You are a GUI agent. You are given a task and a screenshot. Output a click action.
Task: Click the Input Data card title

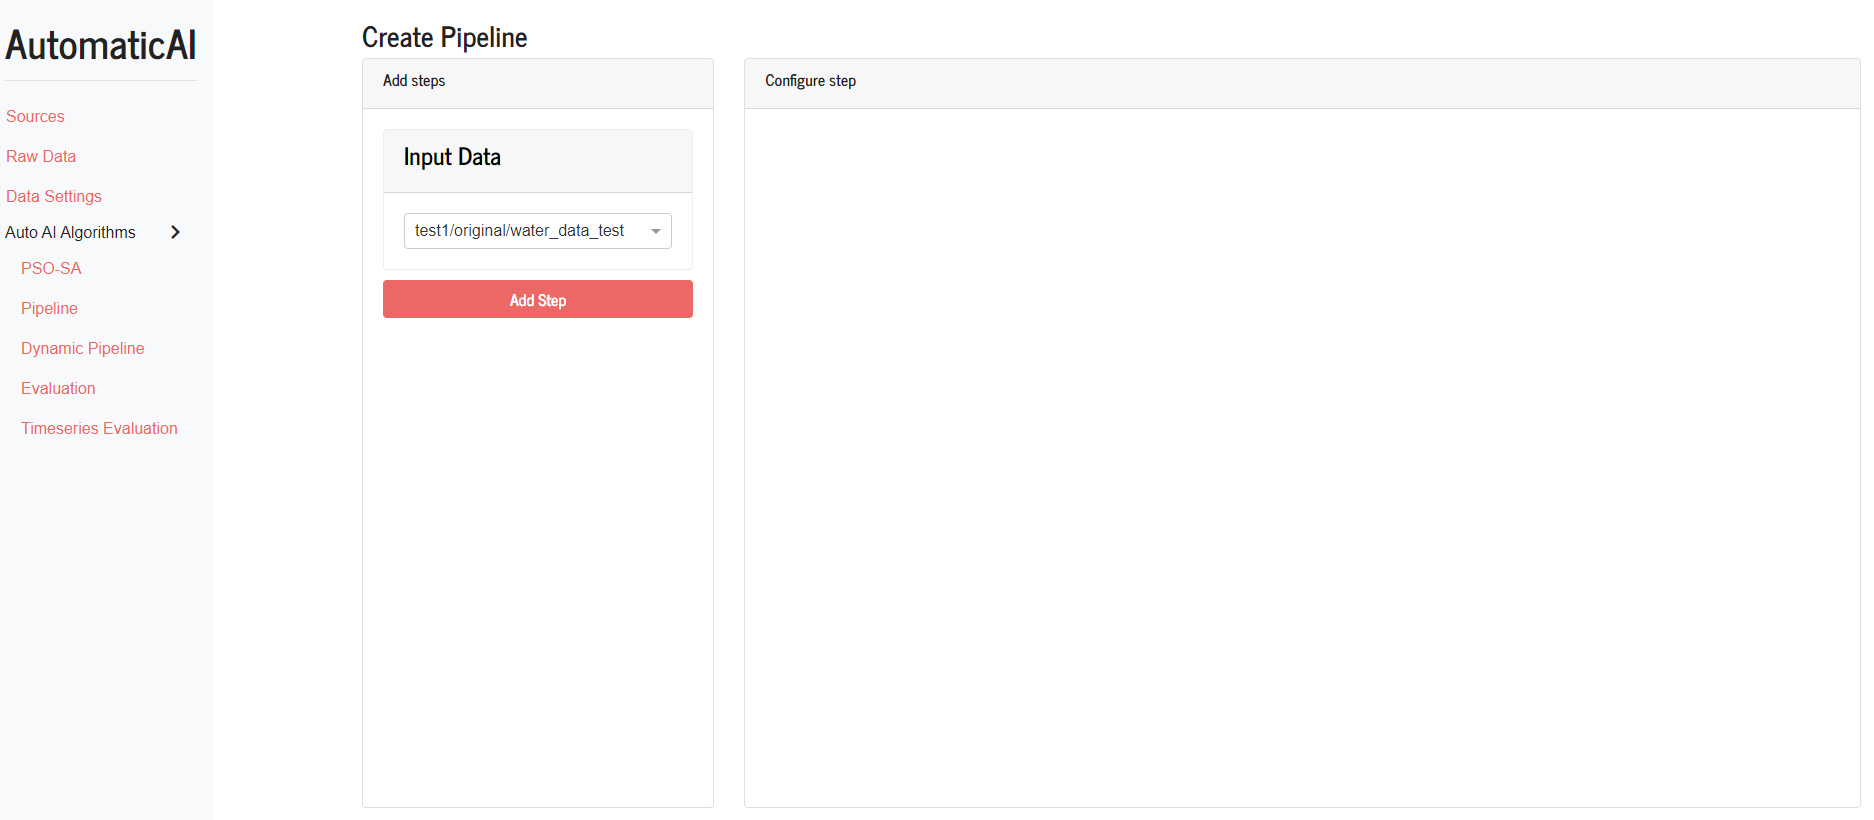[x=452, y=157]
